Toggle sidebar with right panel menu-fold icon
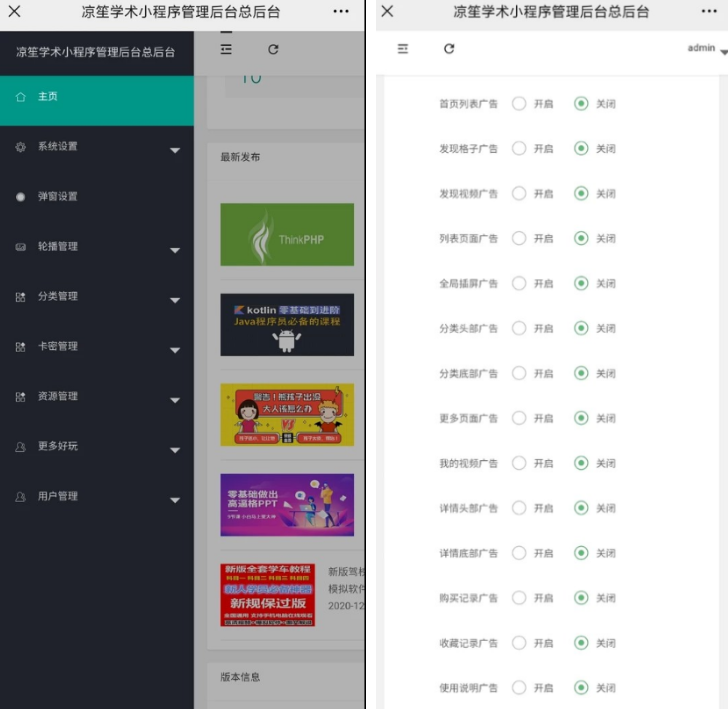728x712 pixels. point(403,49)
